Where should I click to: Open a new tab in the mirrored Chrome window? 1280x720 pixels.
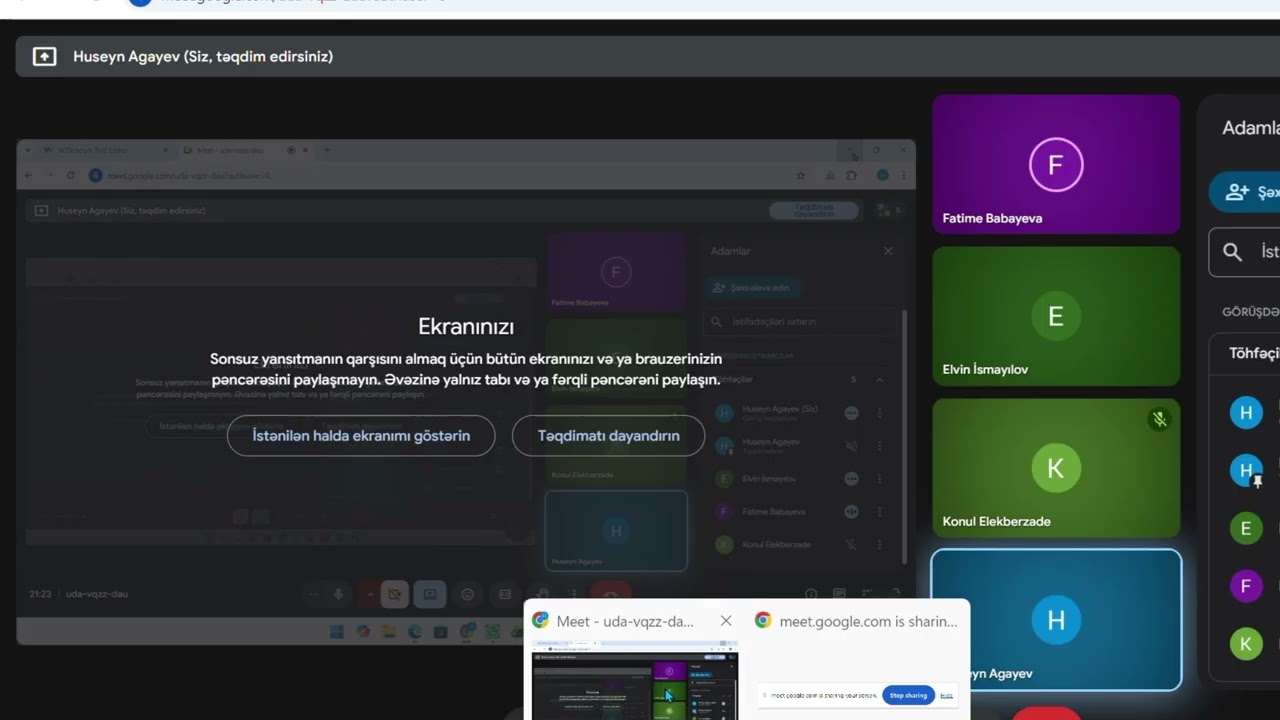[x=327, y=150]
